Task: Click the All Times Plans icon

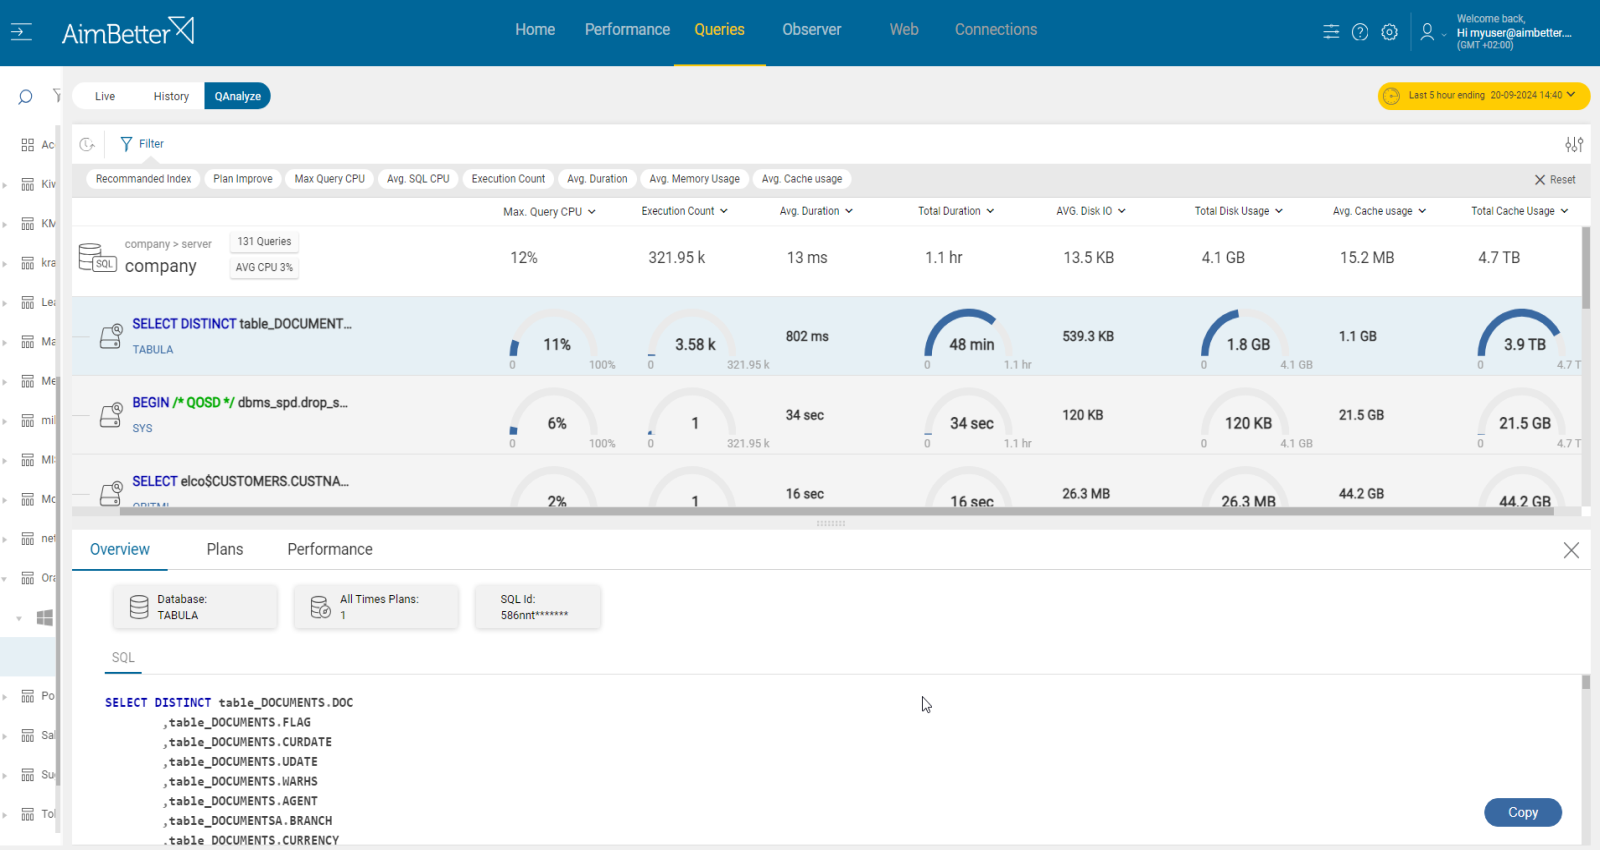Action: coord(320,607)
